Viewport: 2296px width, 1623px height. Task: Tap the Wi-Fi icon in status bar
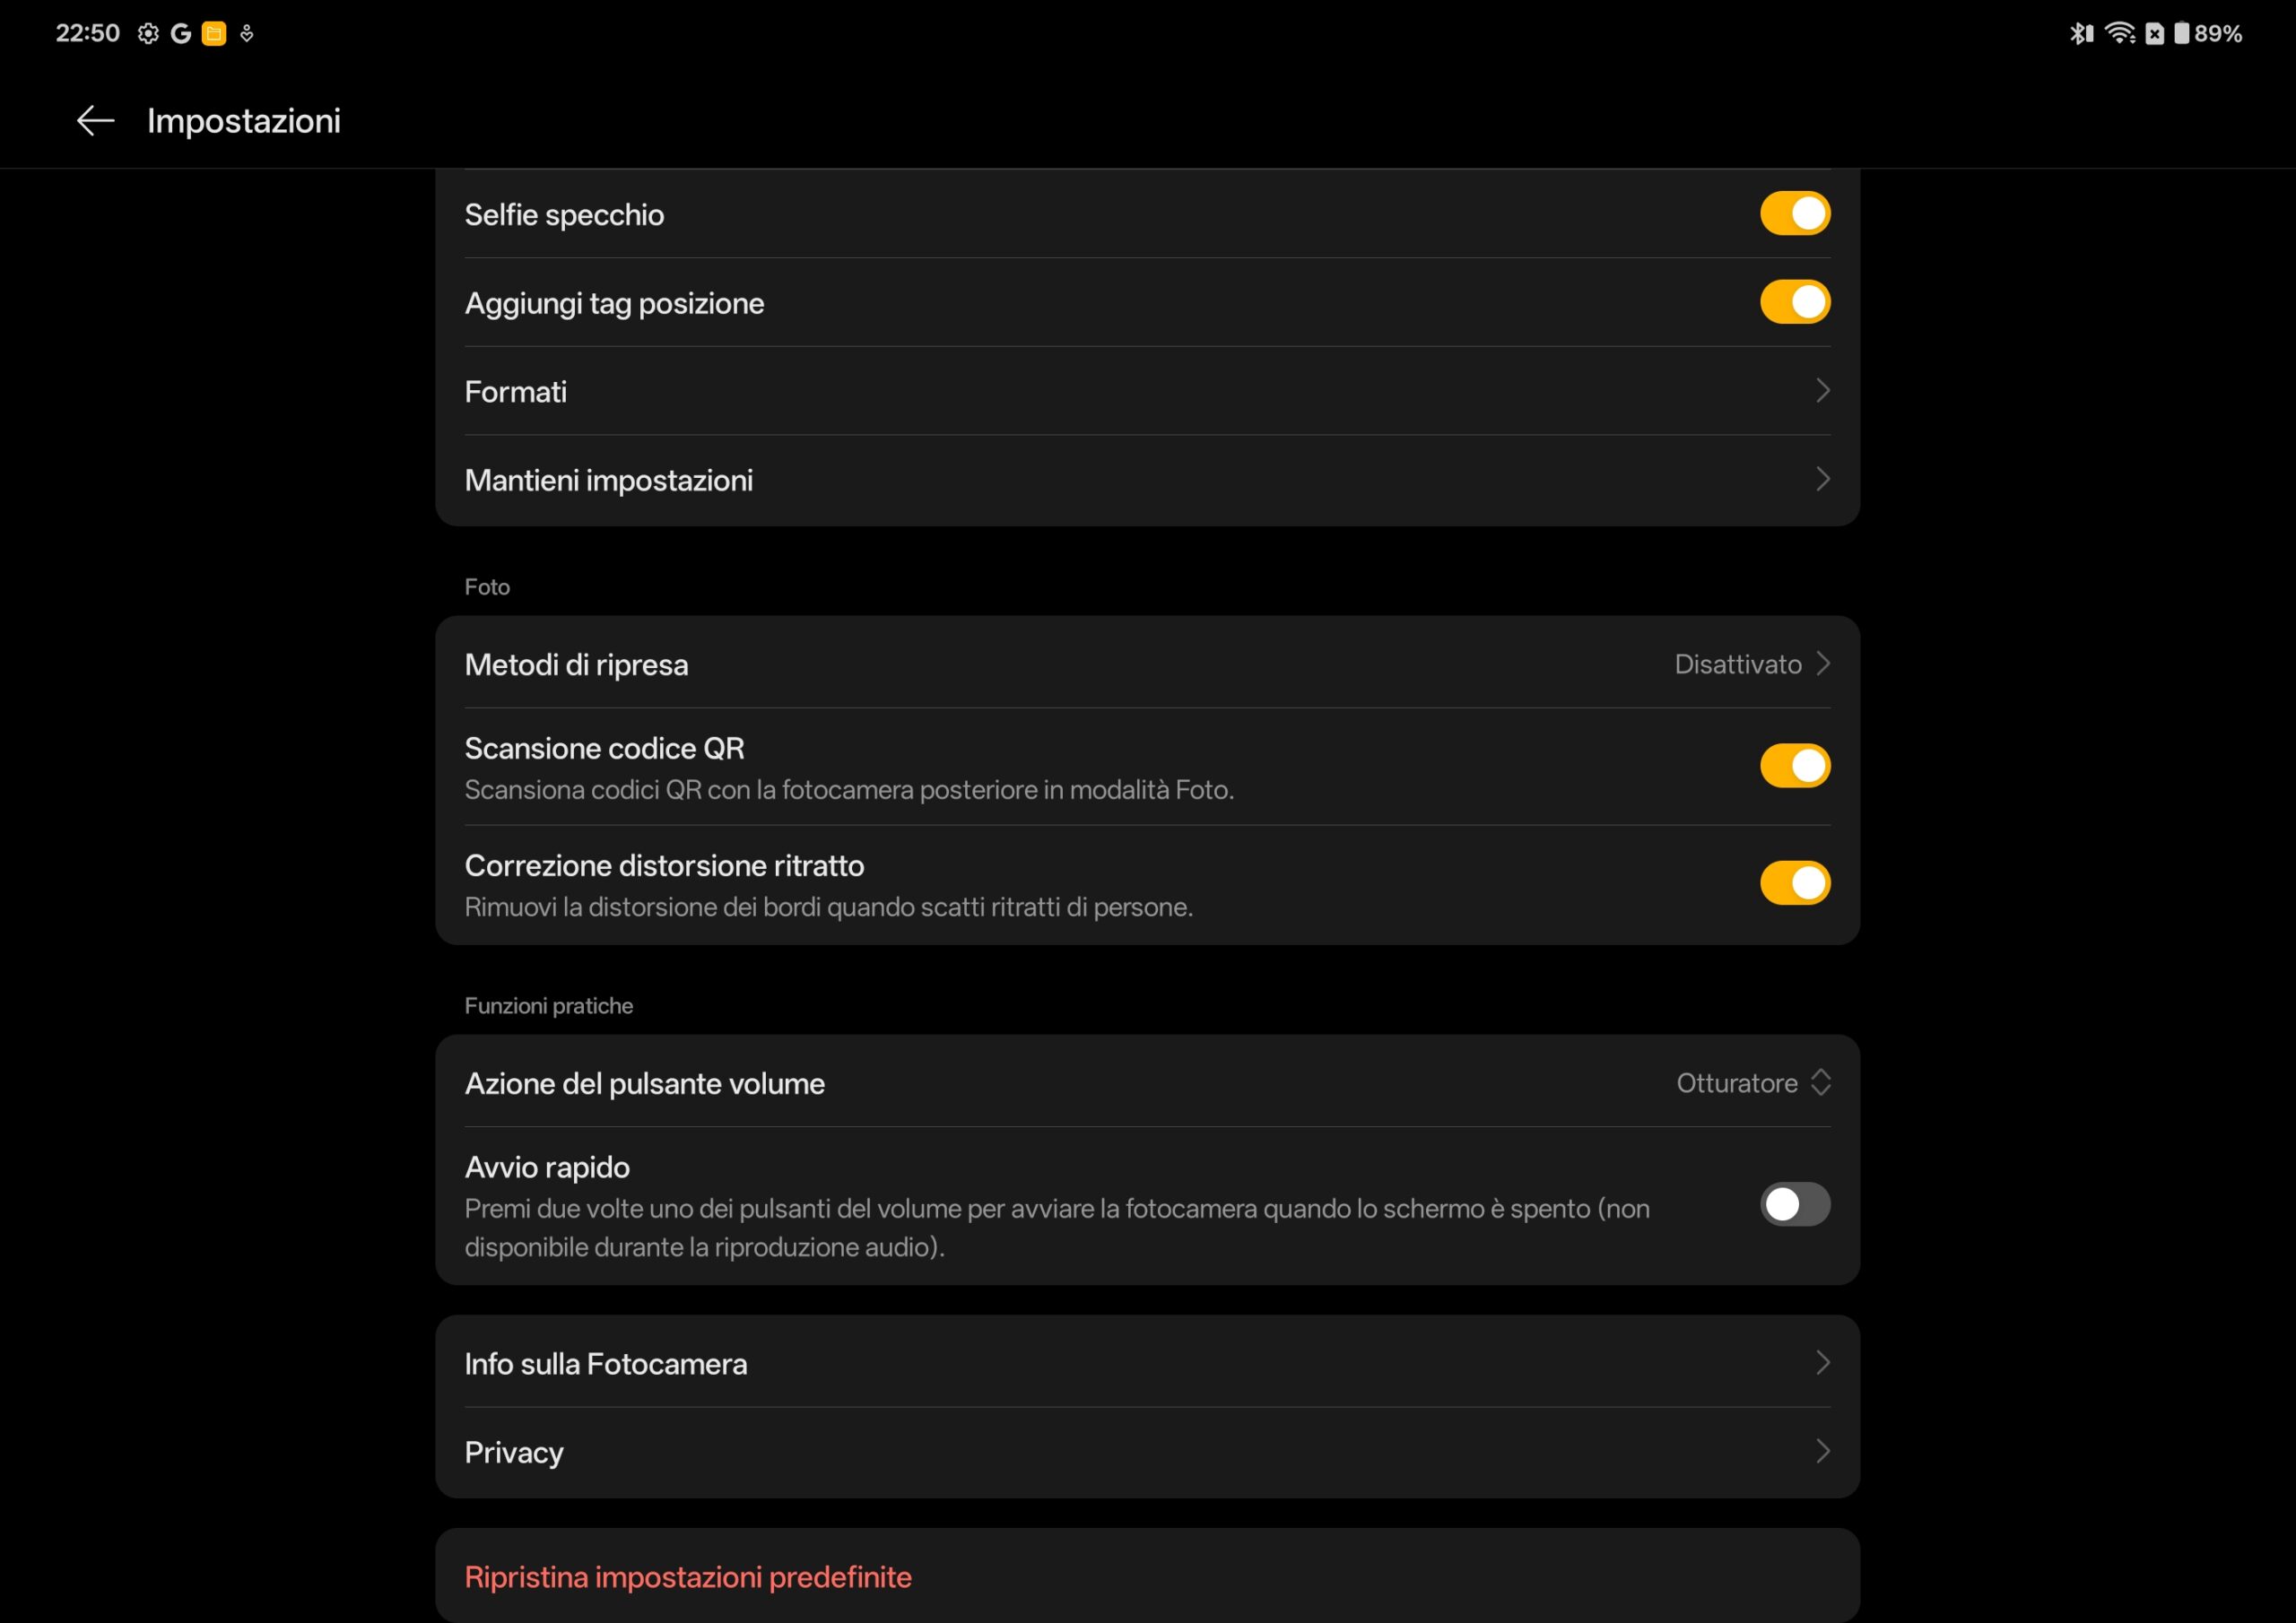click(x=2118, y=34)
